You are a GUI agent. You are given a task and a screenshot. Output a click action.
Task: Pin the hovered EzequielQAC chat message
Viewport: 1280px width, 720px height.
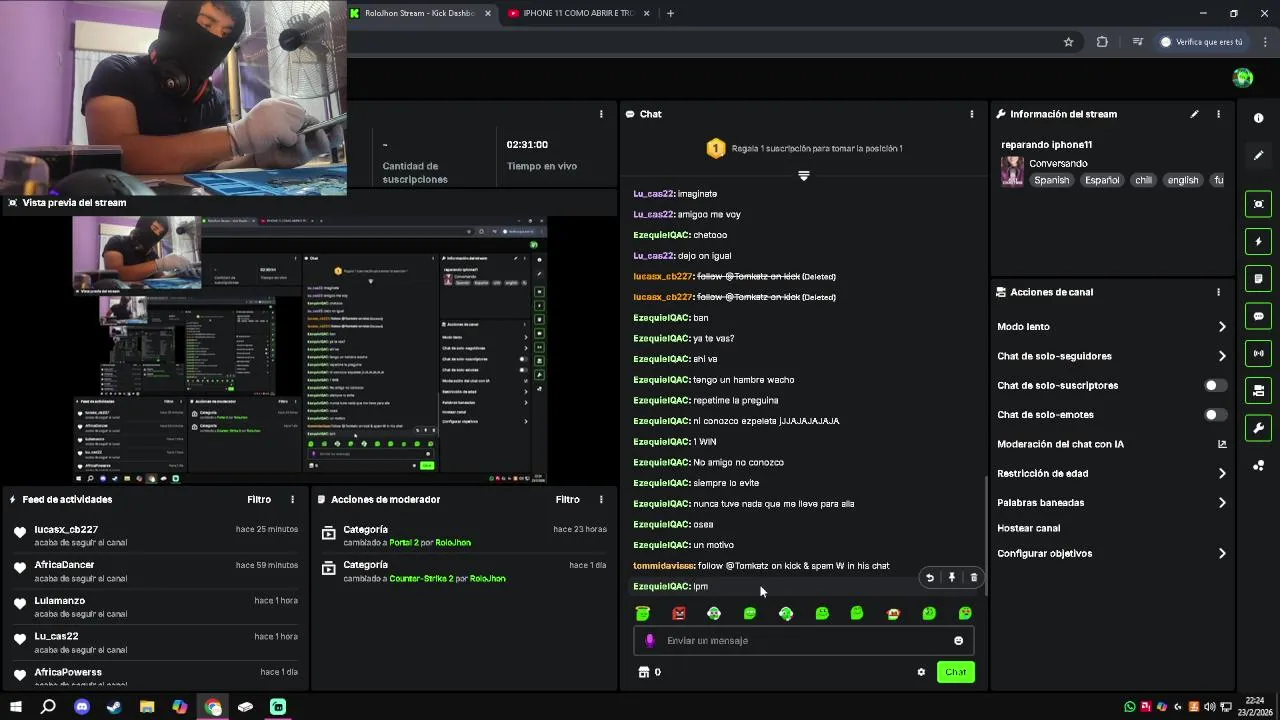951,577
